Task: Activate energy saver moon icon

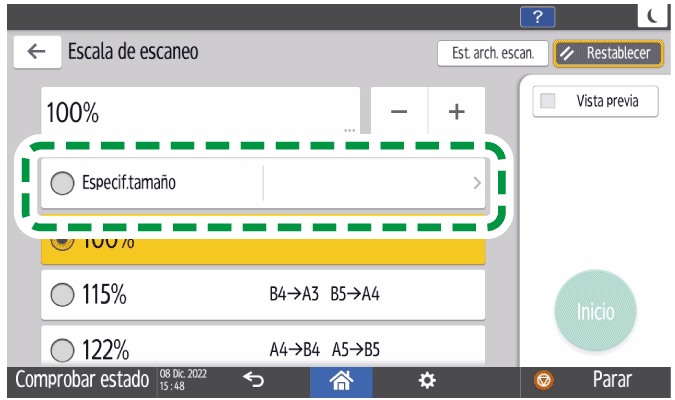Action: [x=651, y=14]
